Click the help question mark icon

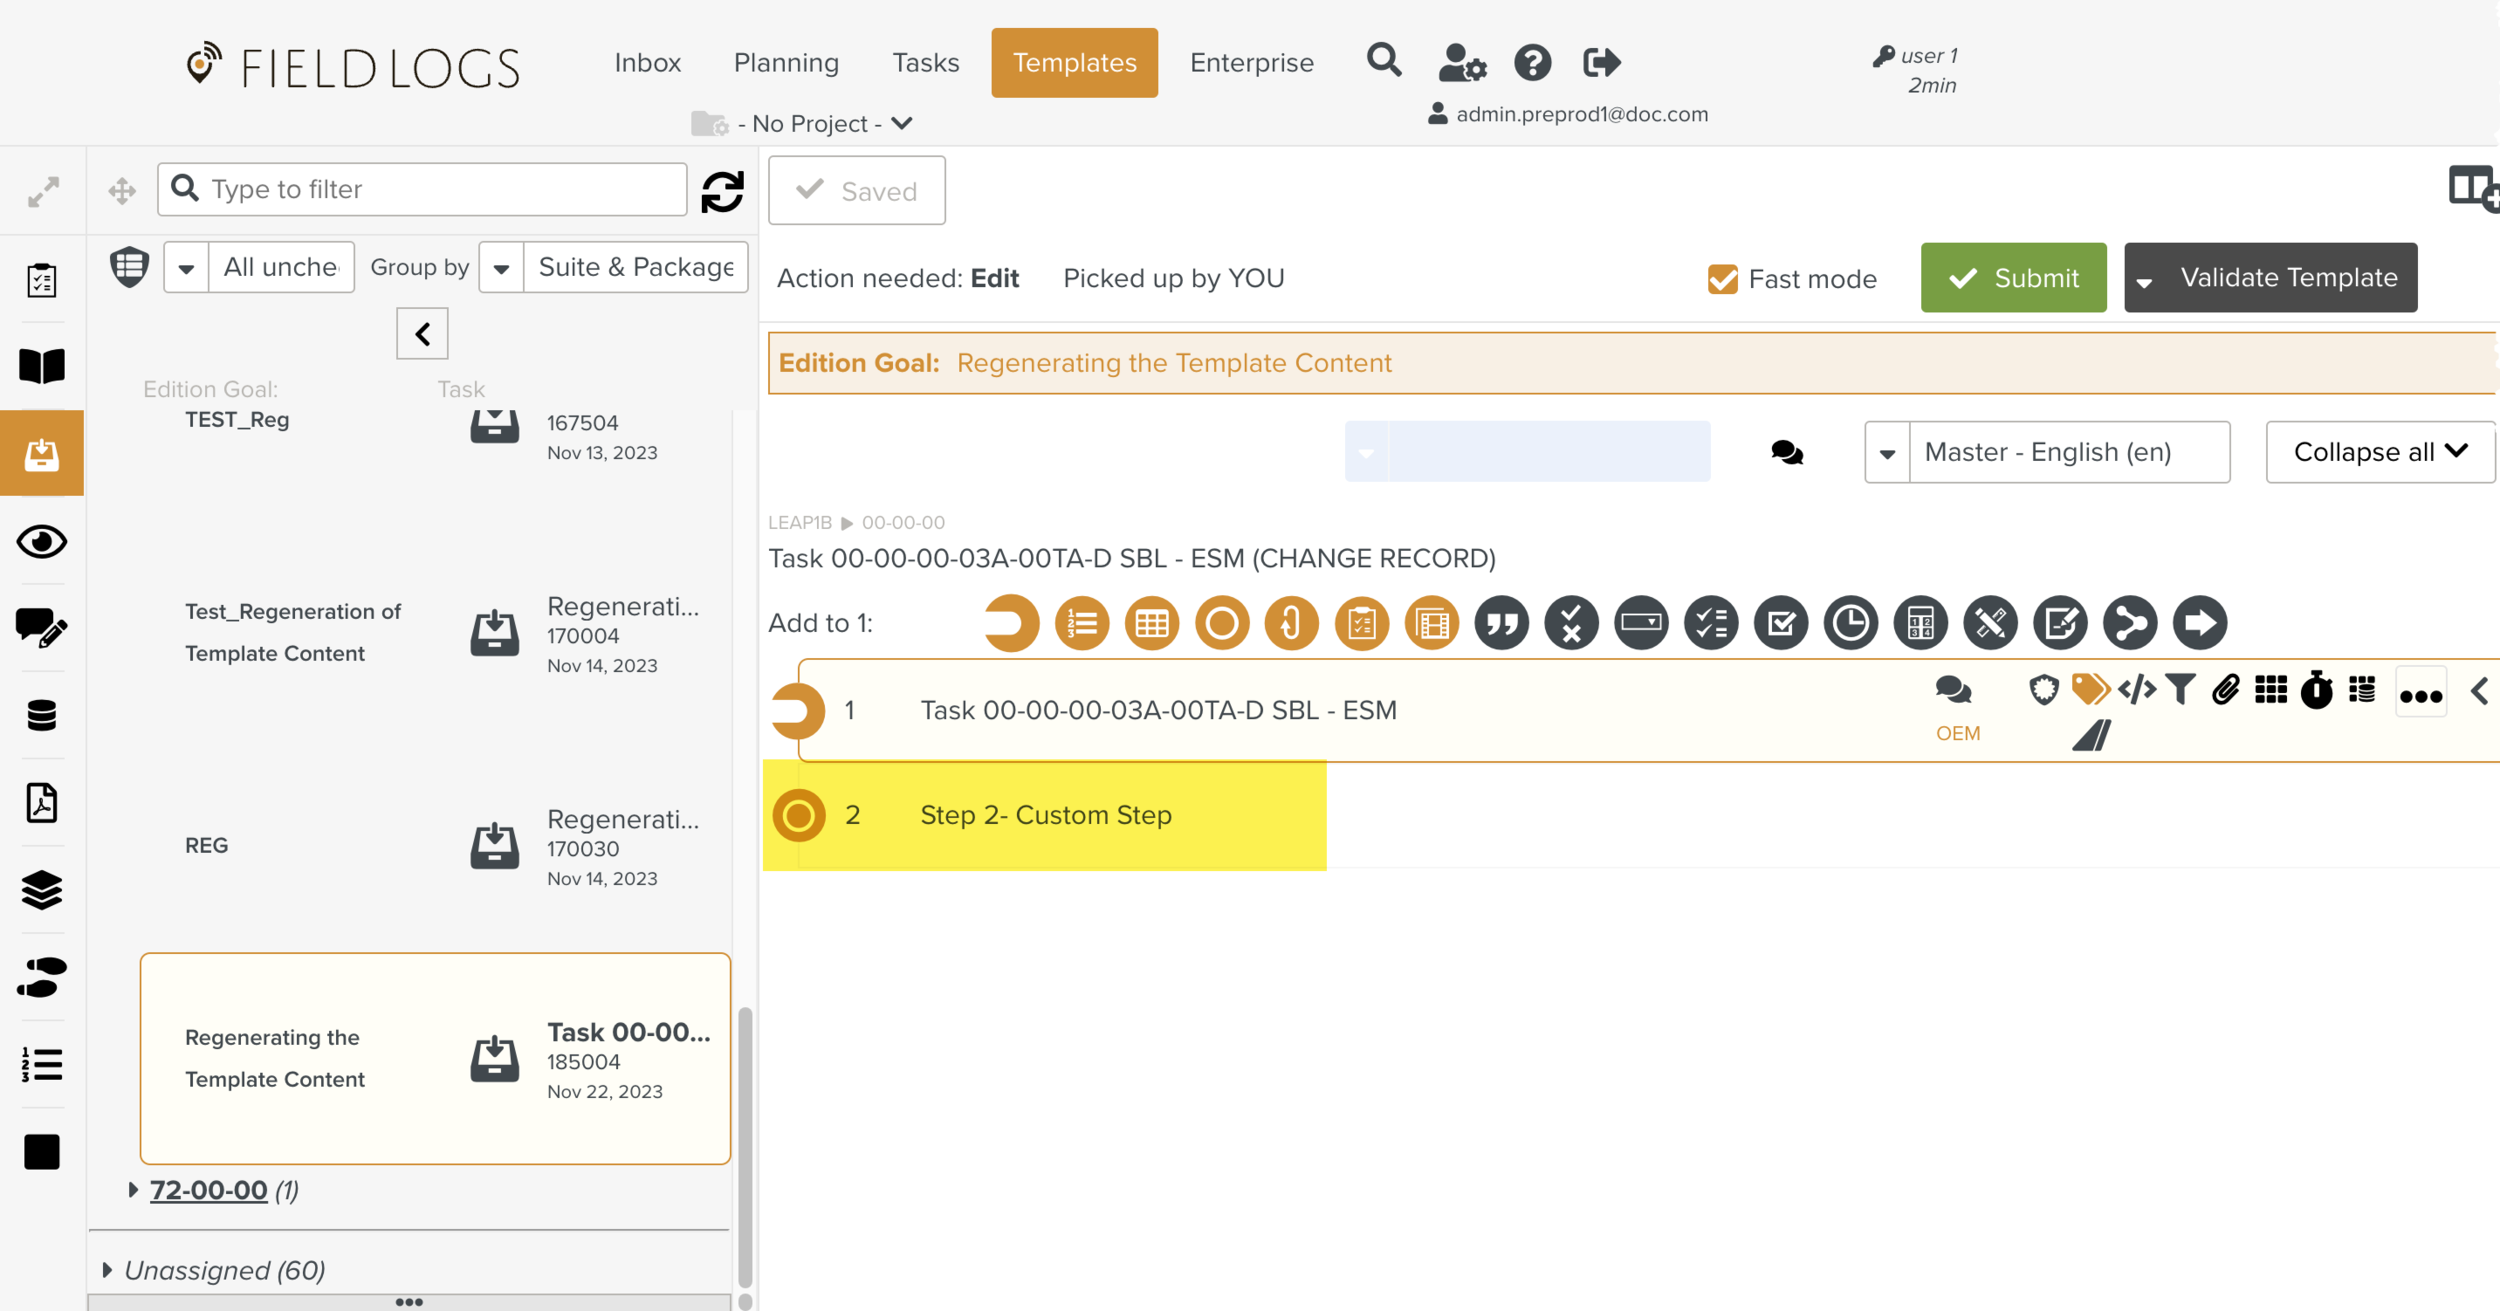1532,63
